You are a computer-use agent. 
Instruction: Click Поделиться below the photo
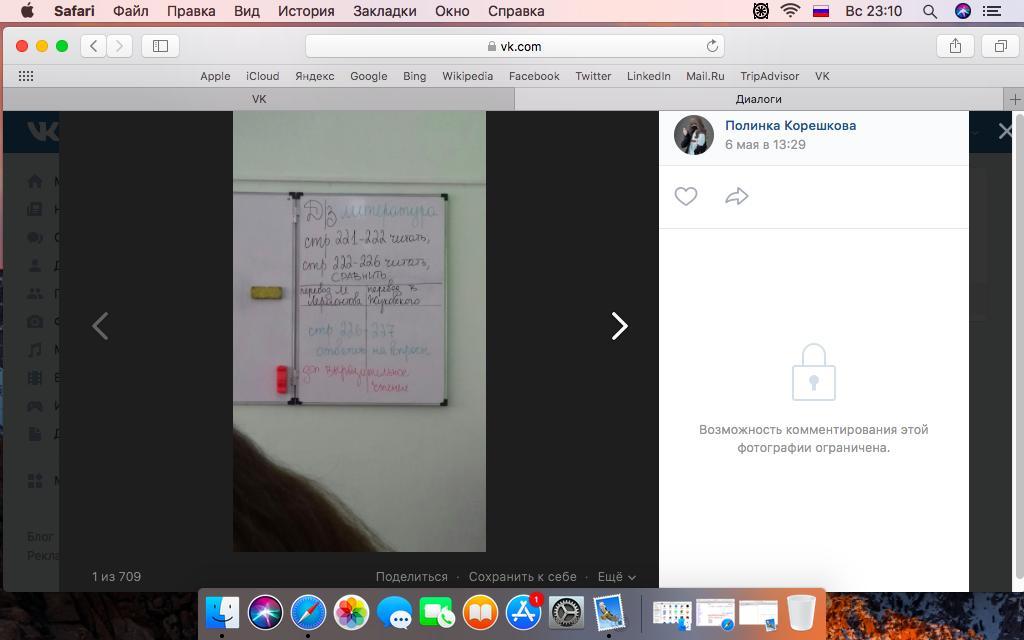point(411,577)
